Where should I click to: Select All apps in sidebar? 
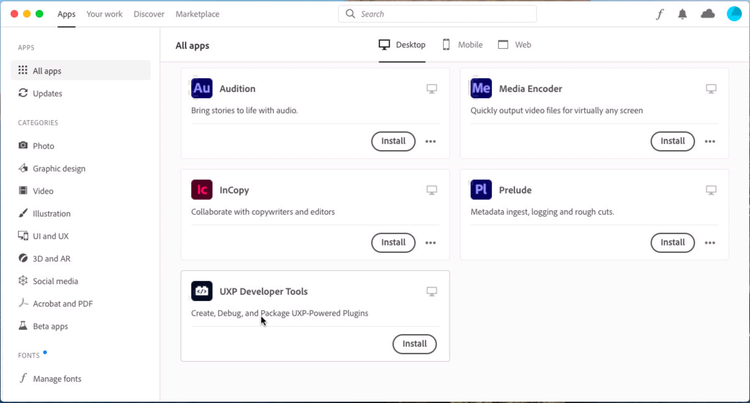point(80,70)
